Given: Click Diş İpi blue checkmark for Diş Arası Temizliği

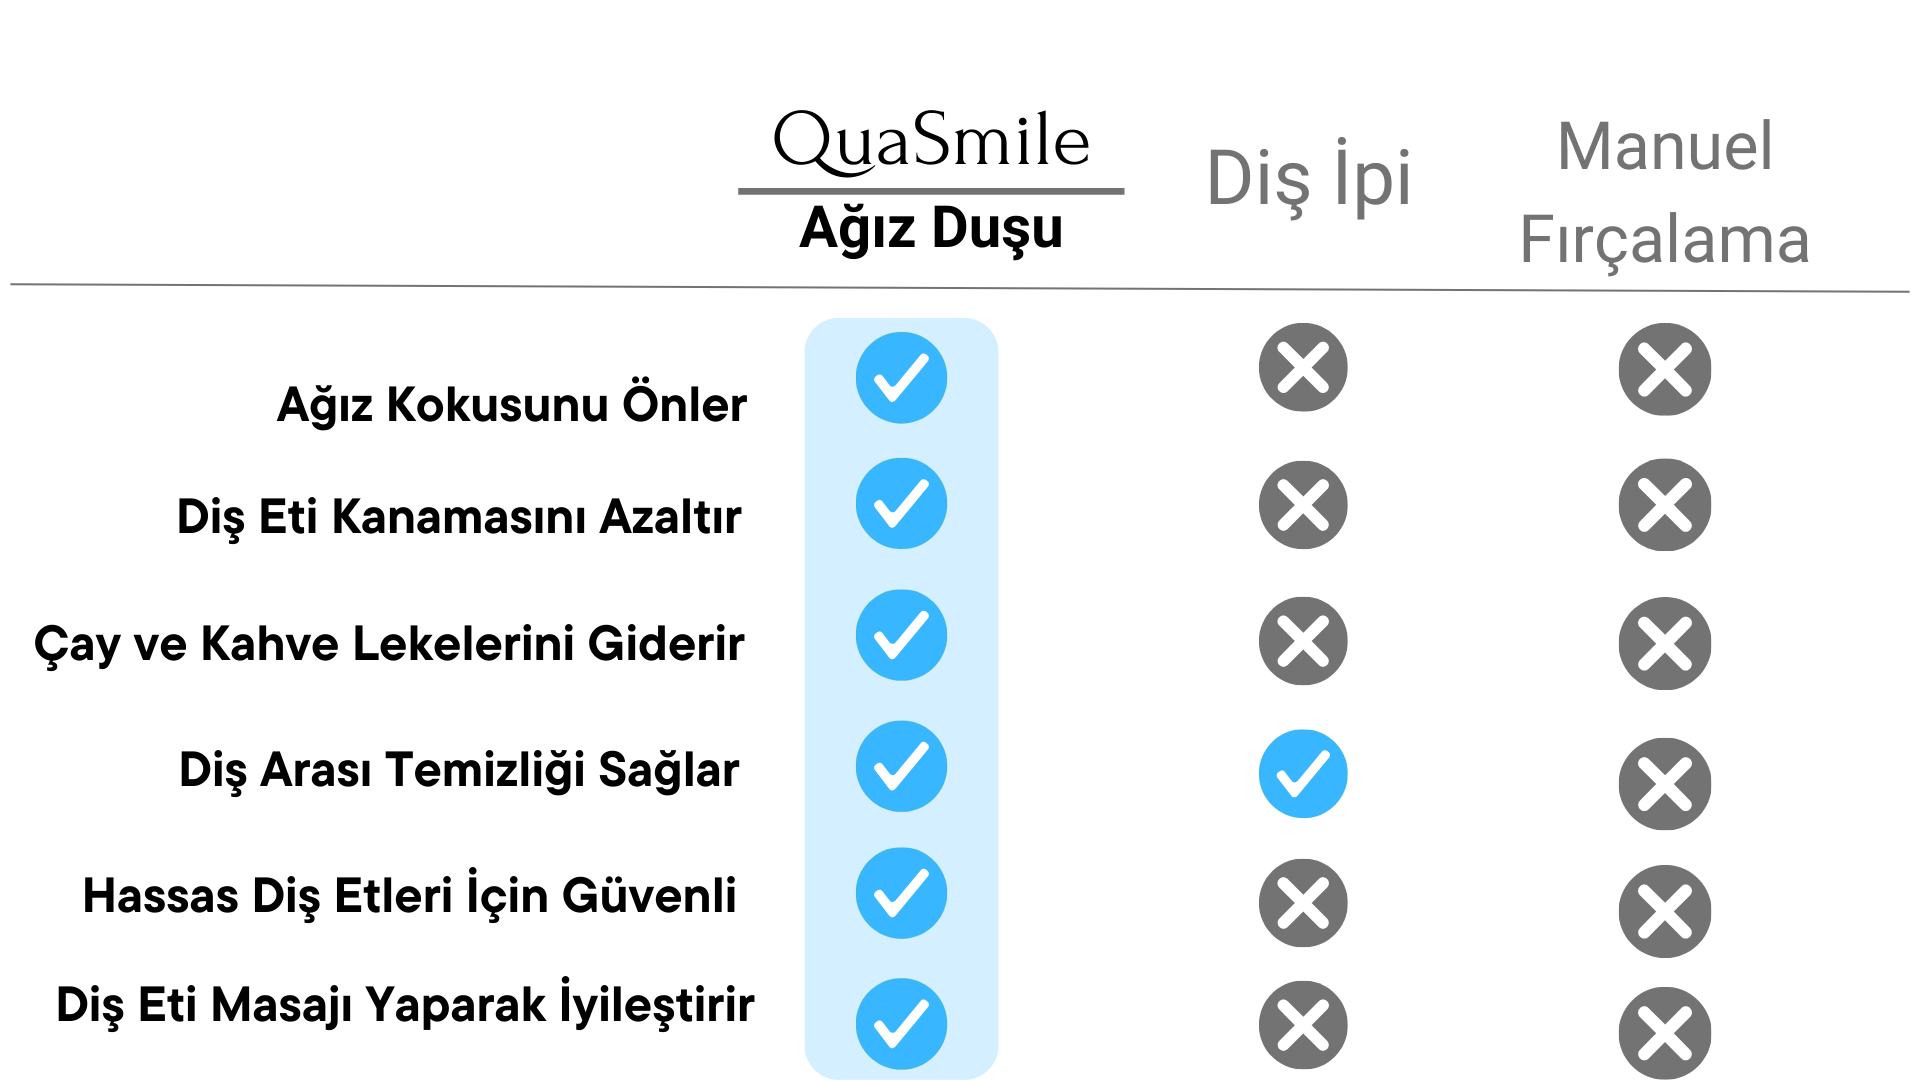Looking at the screenshot, I should (1303, 774).
